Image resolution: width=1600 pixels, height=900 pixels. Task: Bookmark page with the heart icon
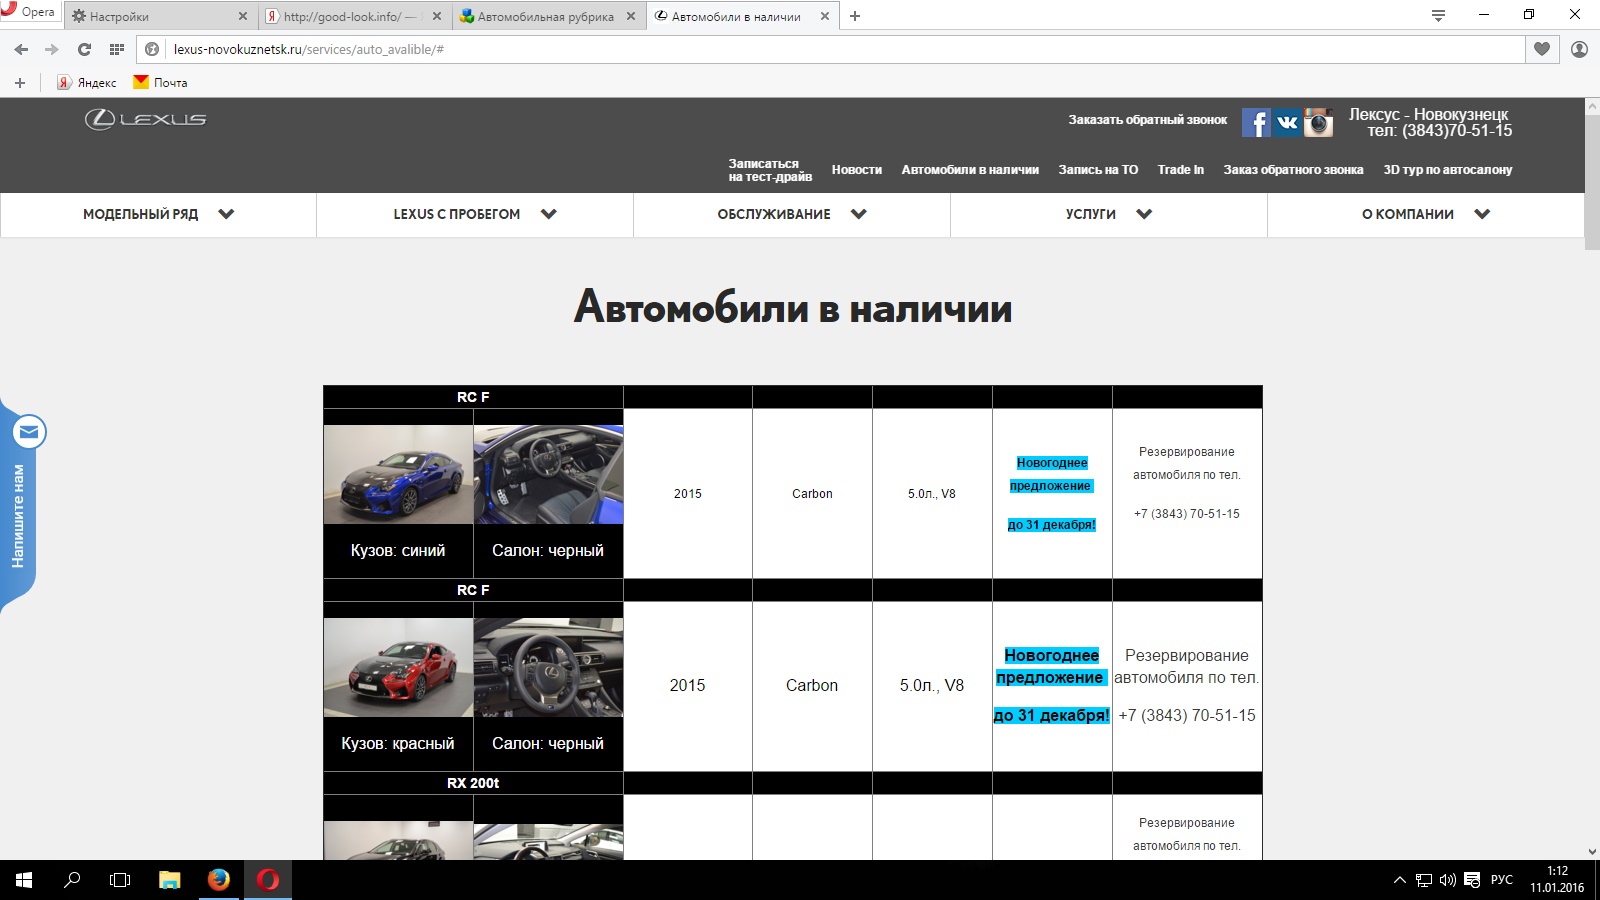tap(1542, 49)
